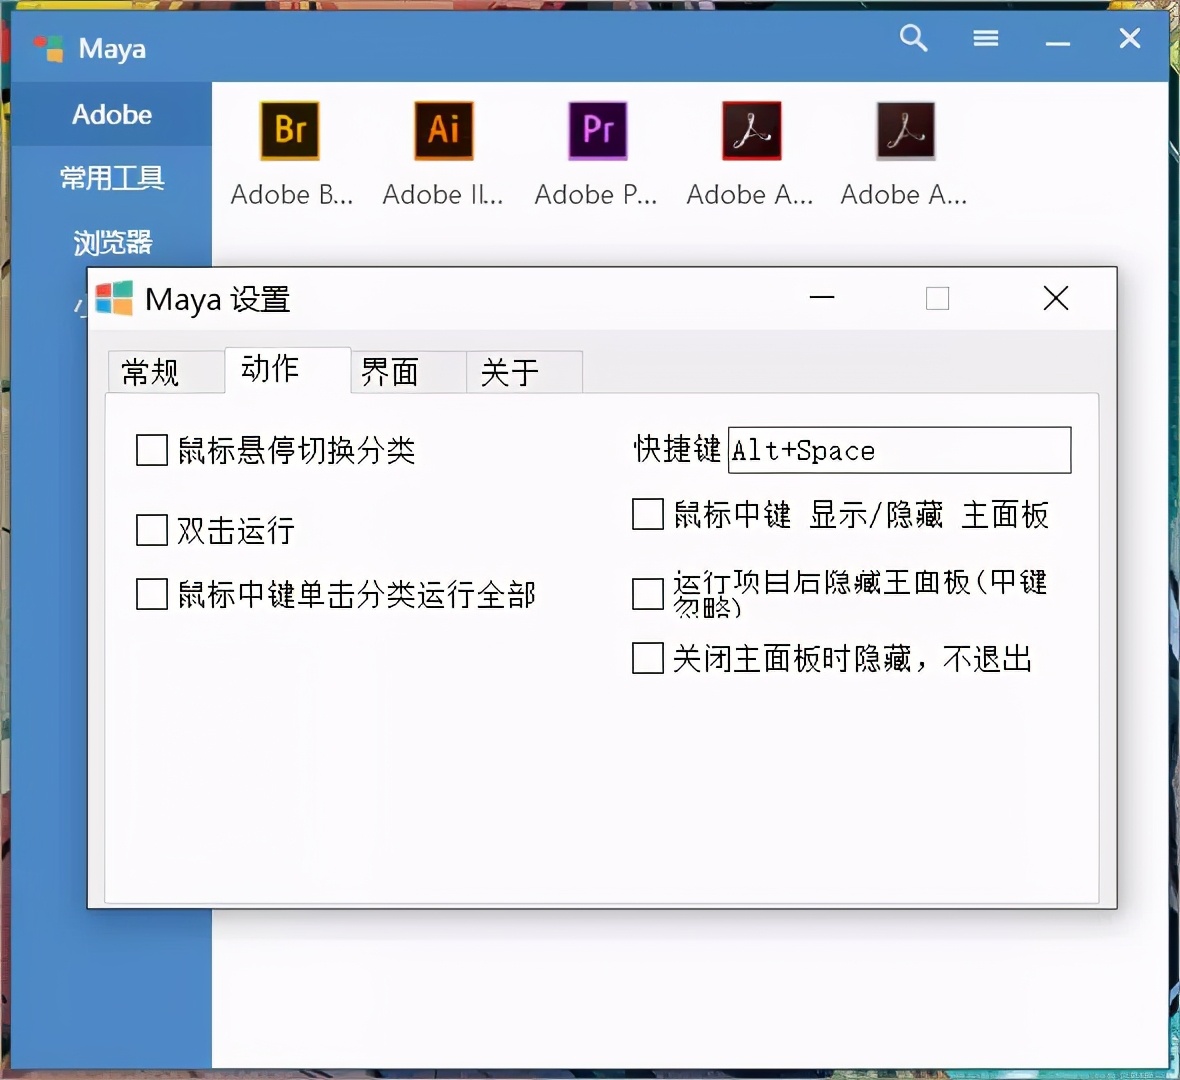Toggle 鼠标中键 显示/隐藏 主面板
Screen dimensions: 1180x1080
click(647, 514)
